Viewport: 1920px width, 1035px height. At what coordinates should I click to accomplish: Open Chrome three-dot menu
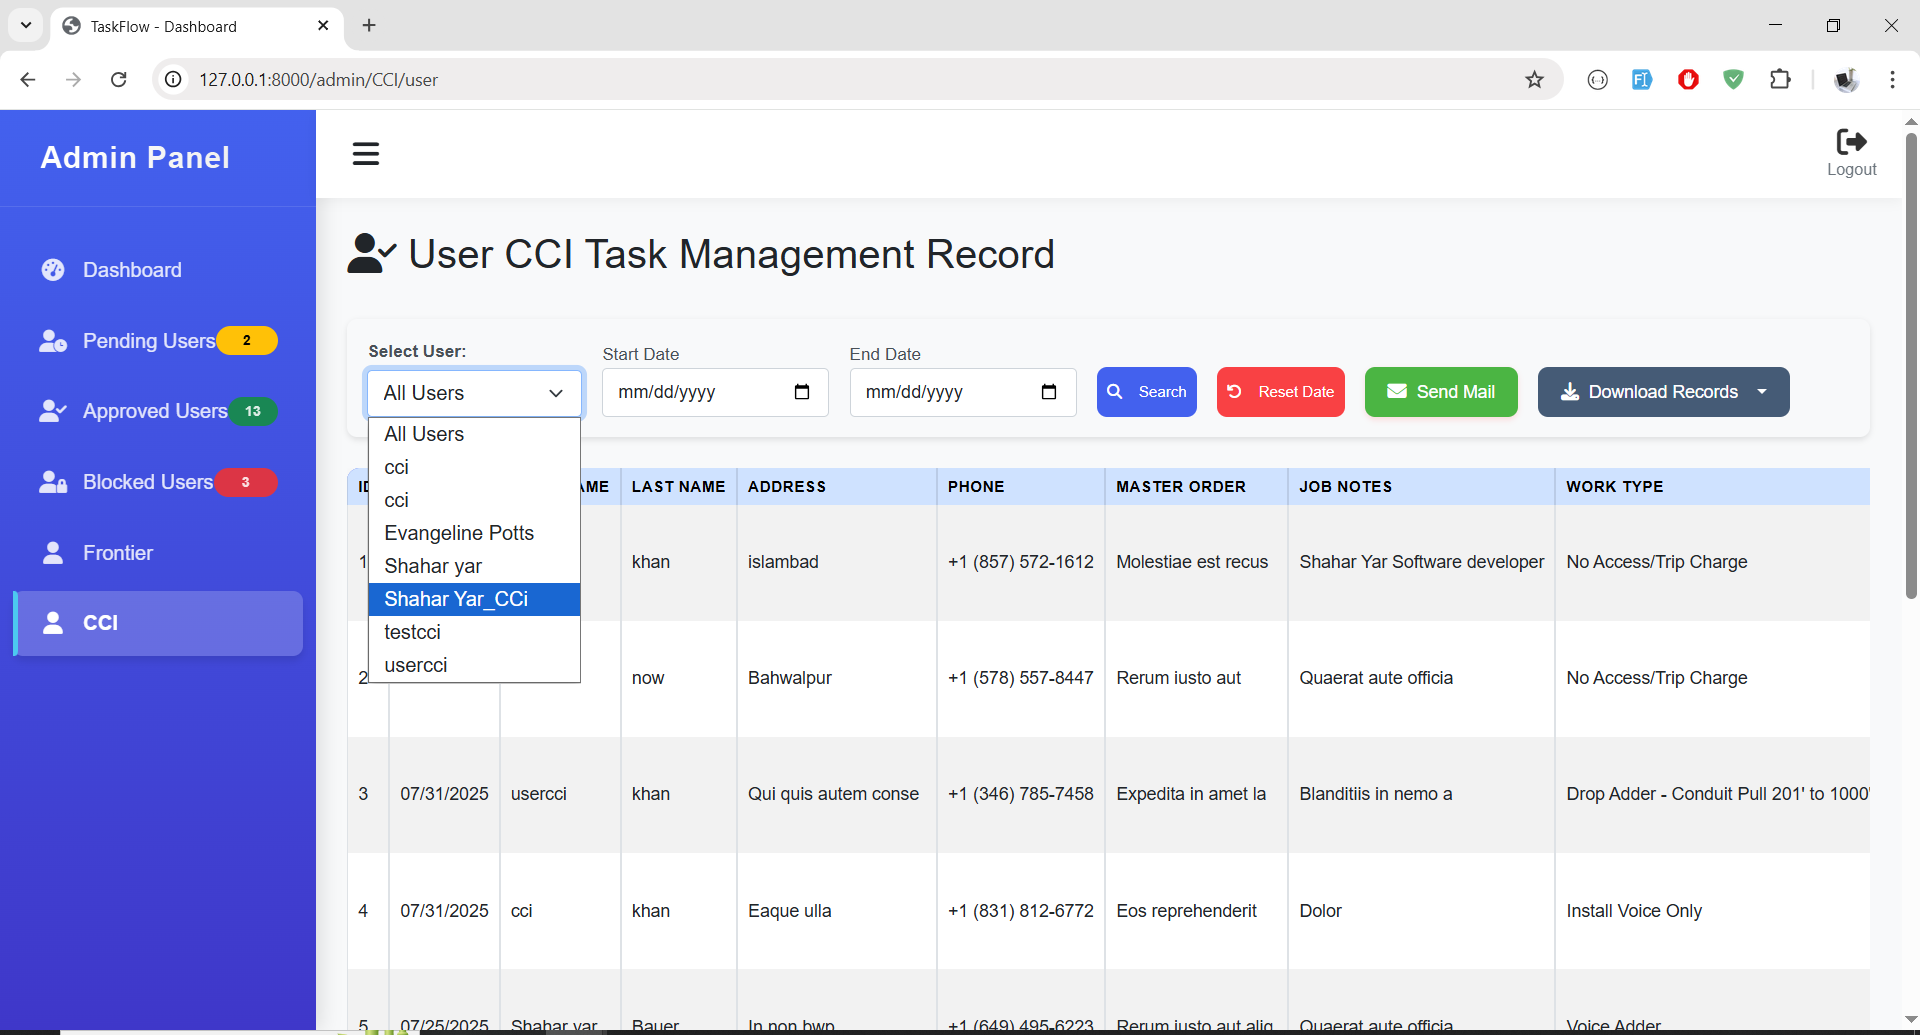tap(1892, 80)
